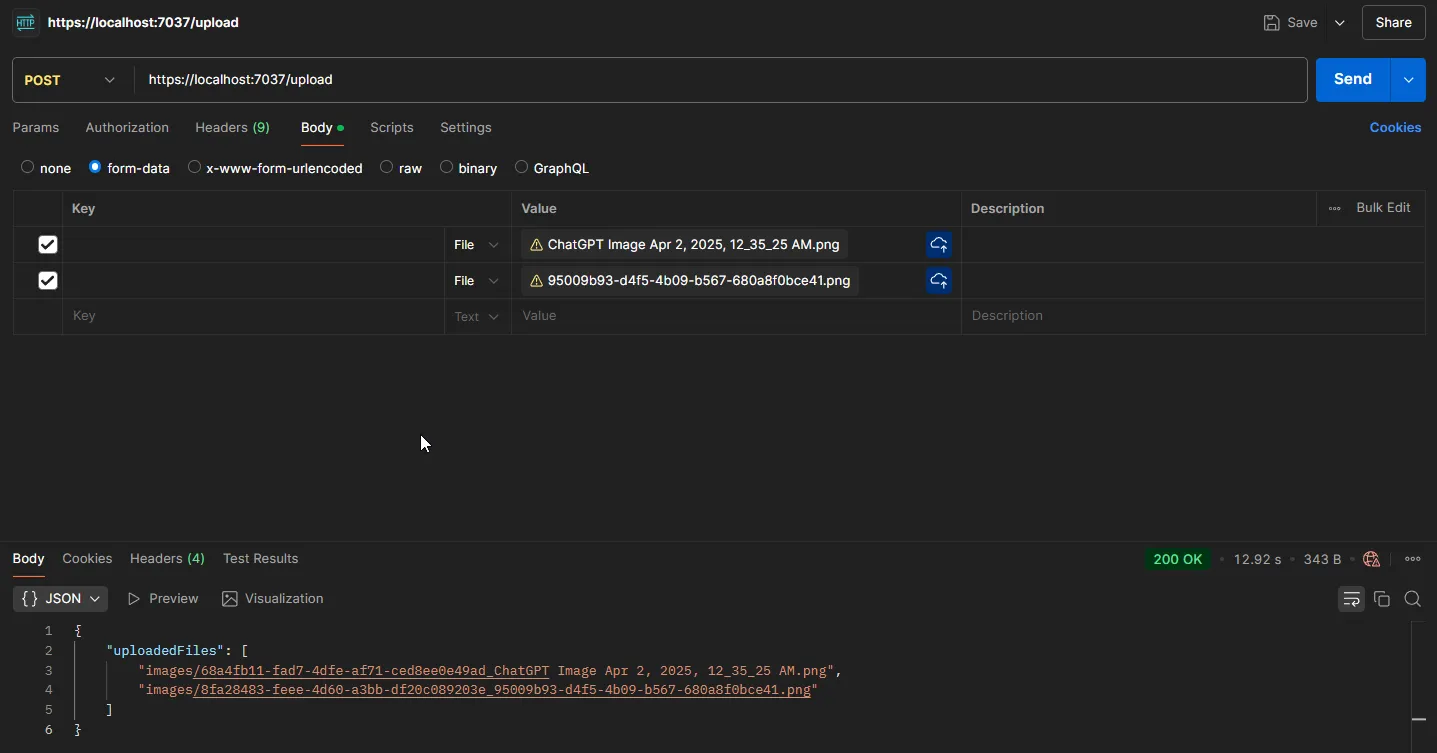Viewport: 1437px width, 753px height.
Task: Open the Send button dropdown arrow
Action: pyautogui.click(x=1408, y=80)
